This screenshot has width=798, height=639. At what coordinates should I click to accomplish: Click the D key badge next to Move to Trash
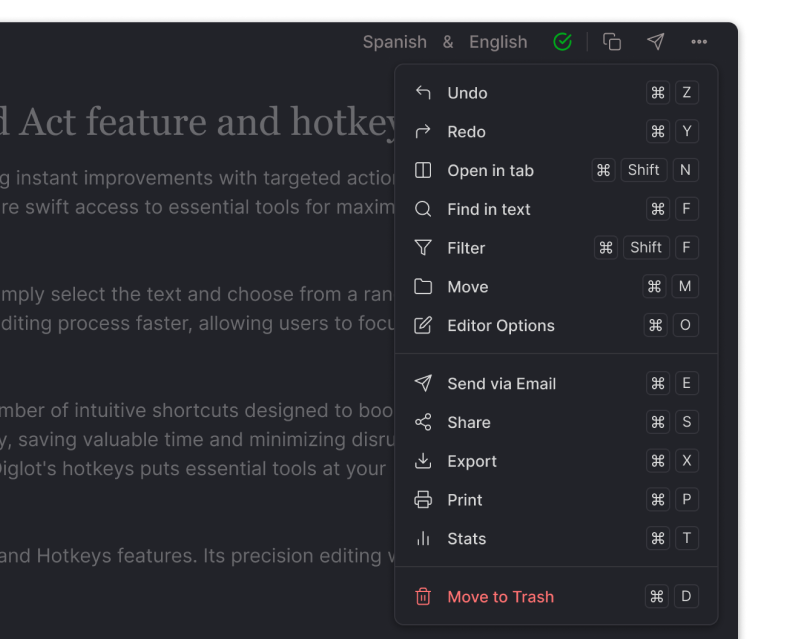(686, 596)
